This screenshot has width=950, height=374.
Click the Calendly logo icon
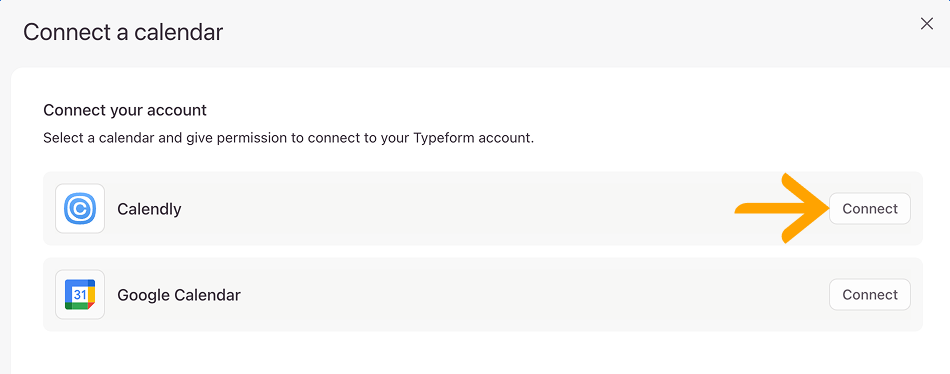(80, 209)
